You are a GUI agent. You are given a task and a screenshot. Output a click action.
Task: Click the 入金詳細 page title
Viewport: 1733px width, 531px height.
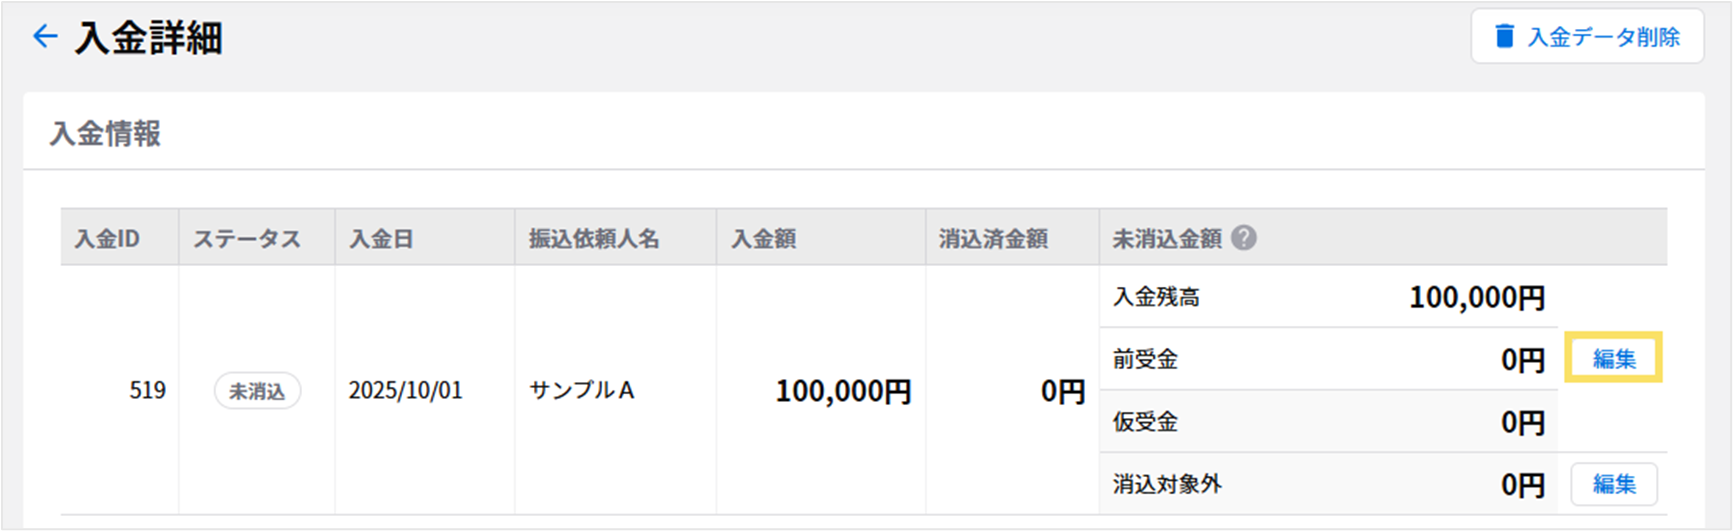pyautogui.click(x=148, y=38)
